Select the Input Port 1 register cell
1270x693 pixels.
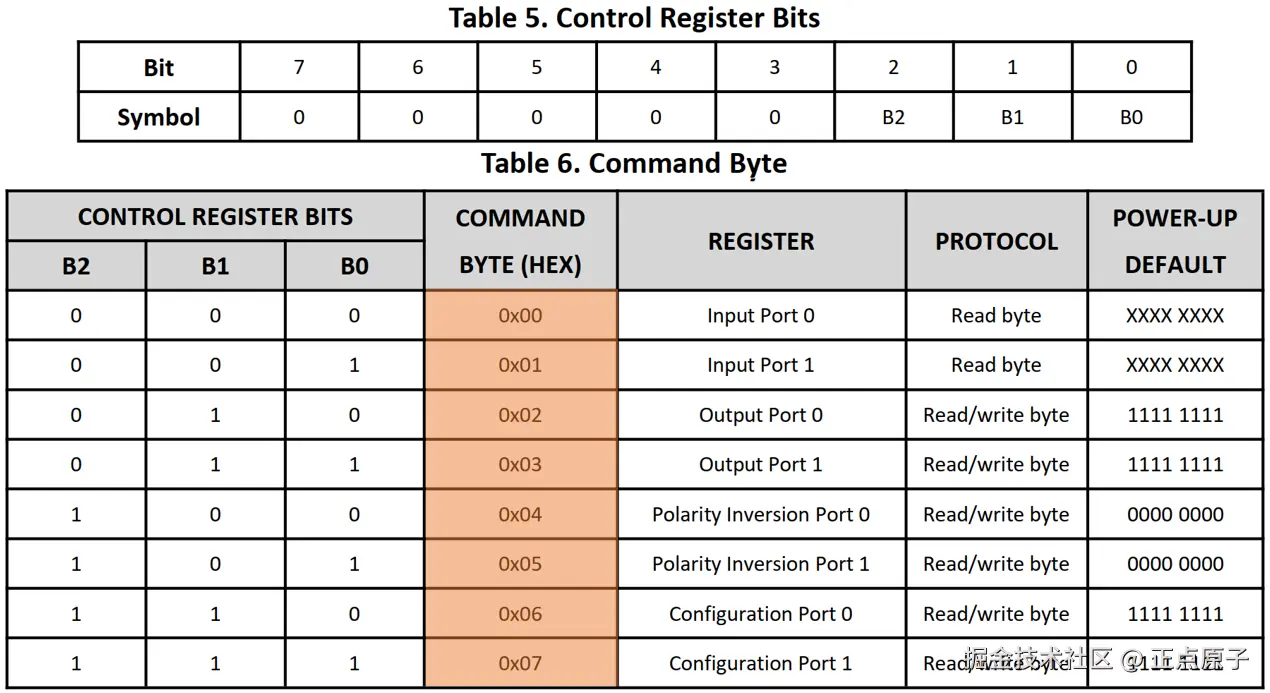click(761, 365)
